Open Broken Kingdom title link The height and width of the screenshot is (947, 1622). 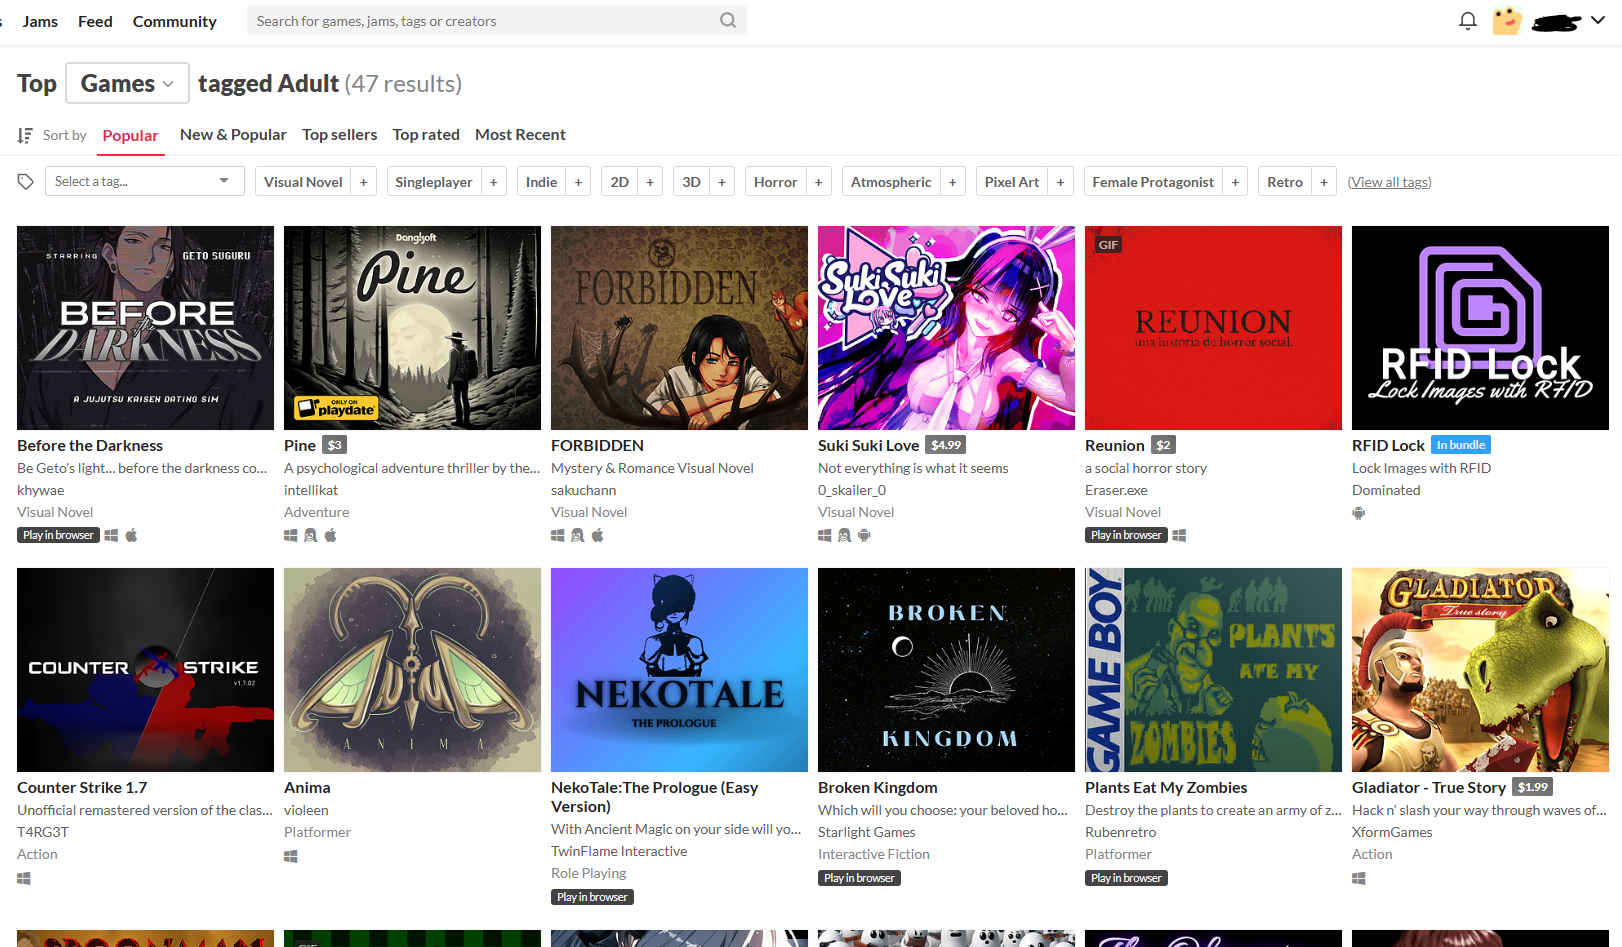point(878,787)
